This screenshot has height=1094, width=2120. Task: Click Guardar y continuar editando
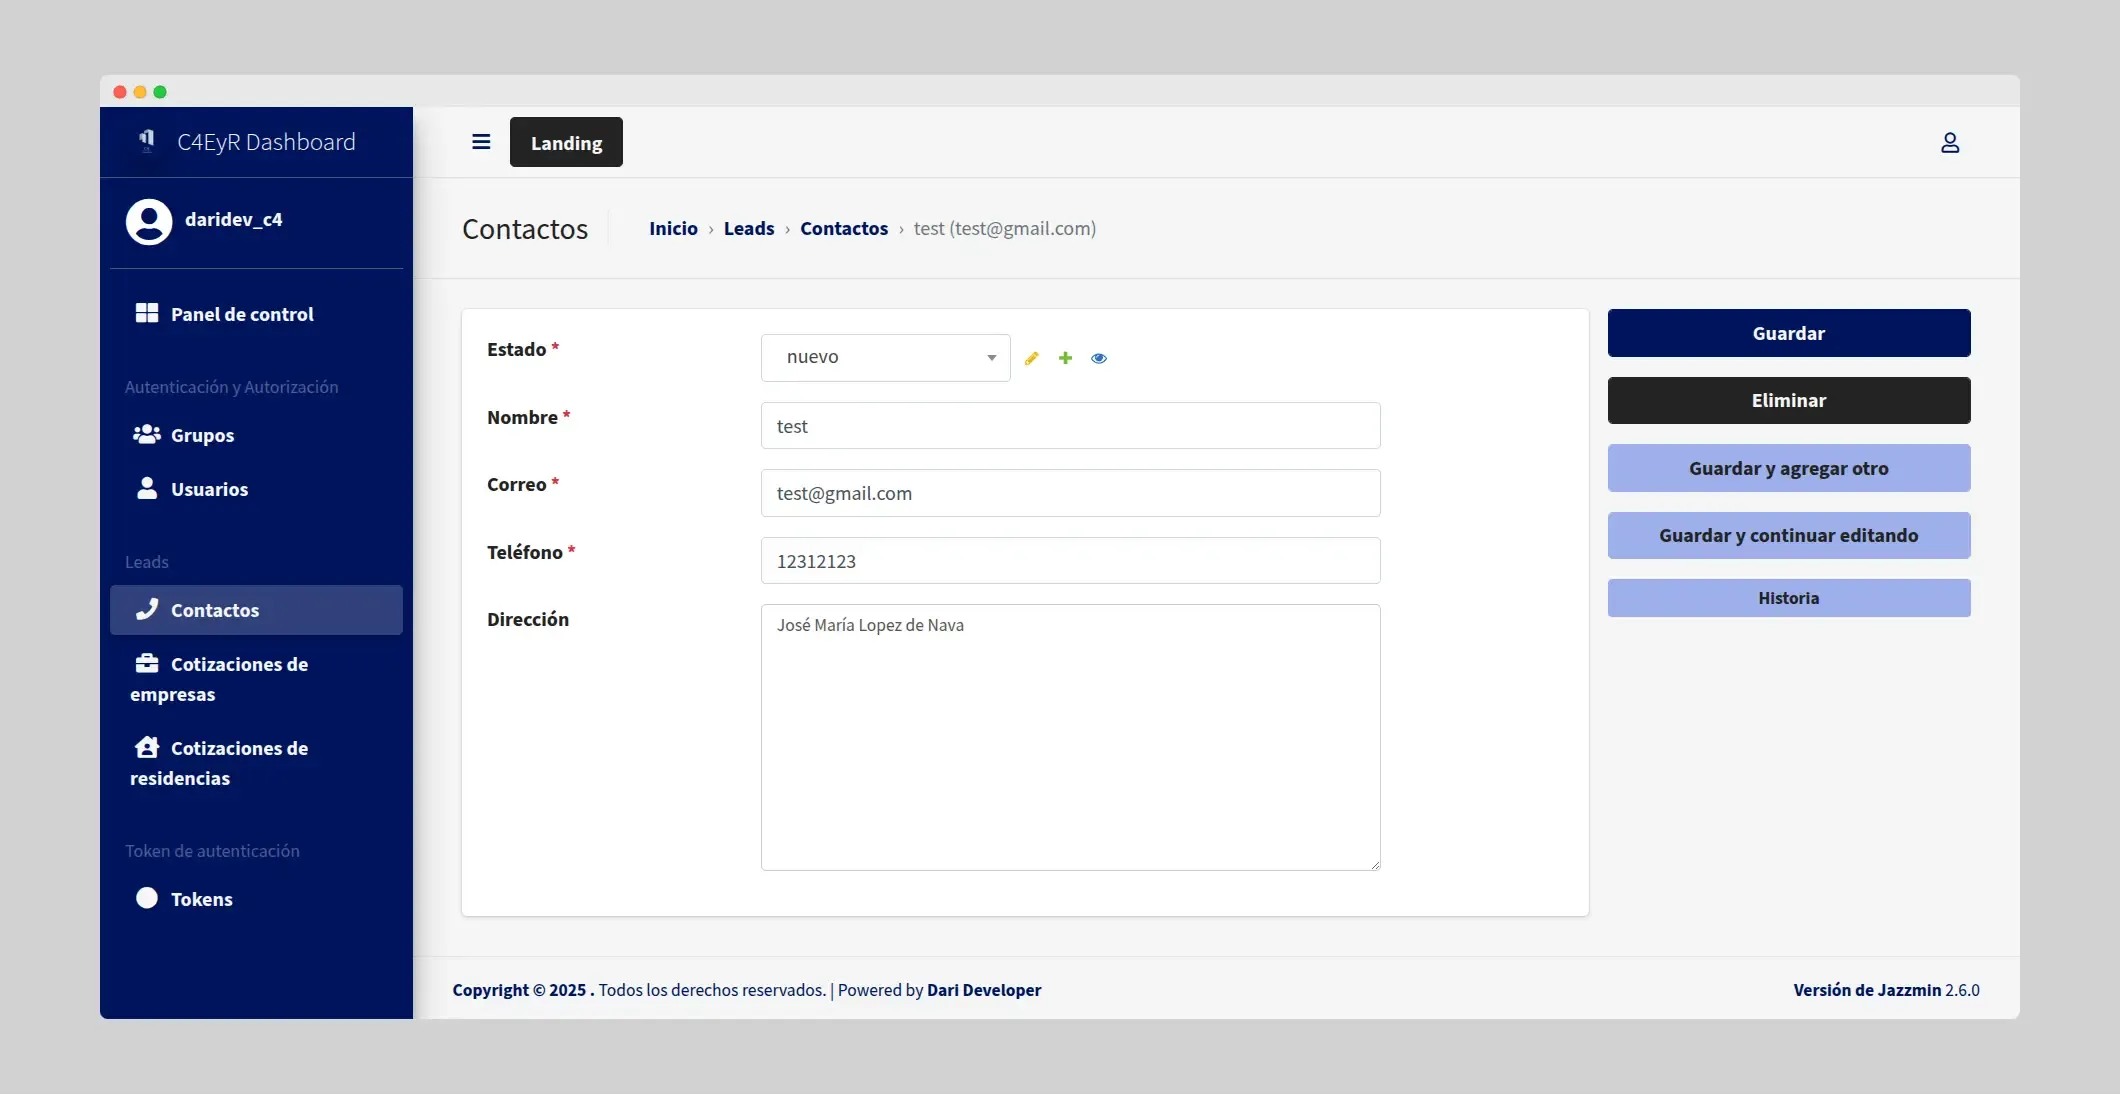1788,535
